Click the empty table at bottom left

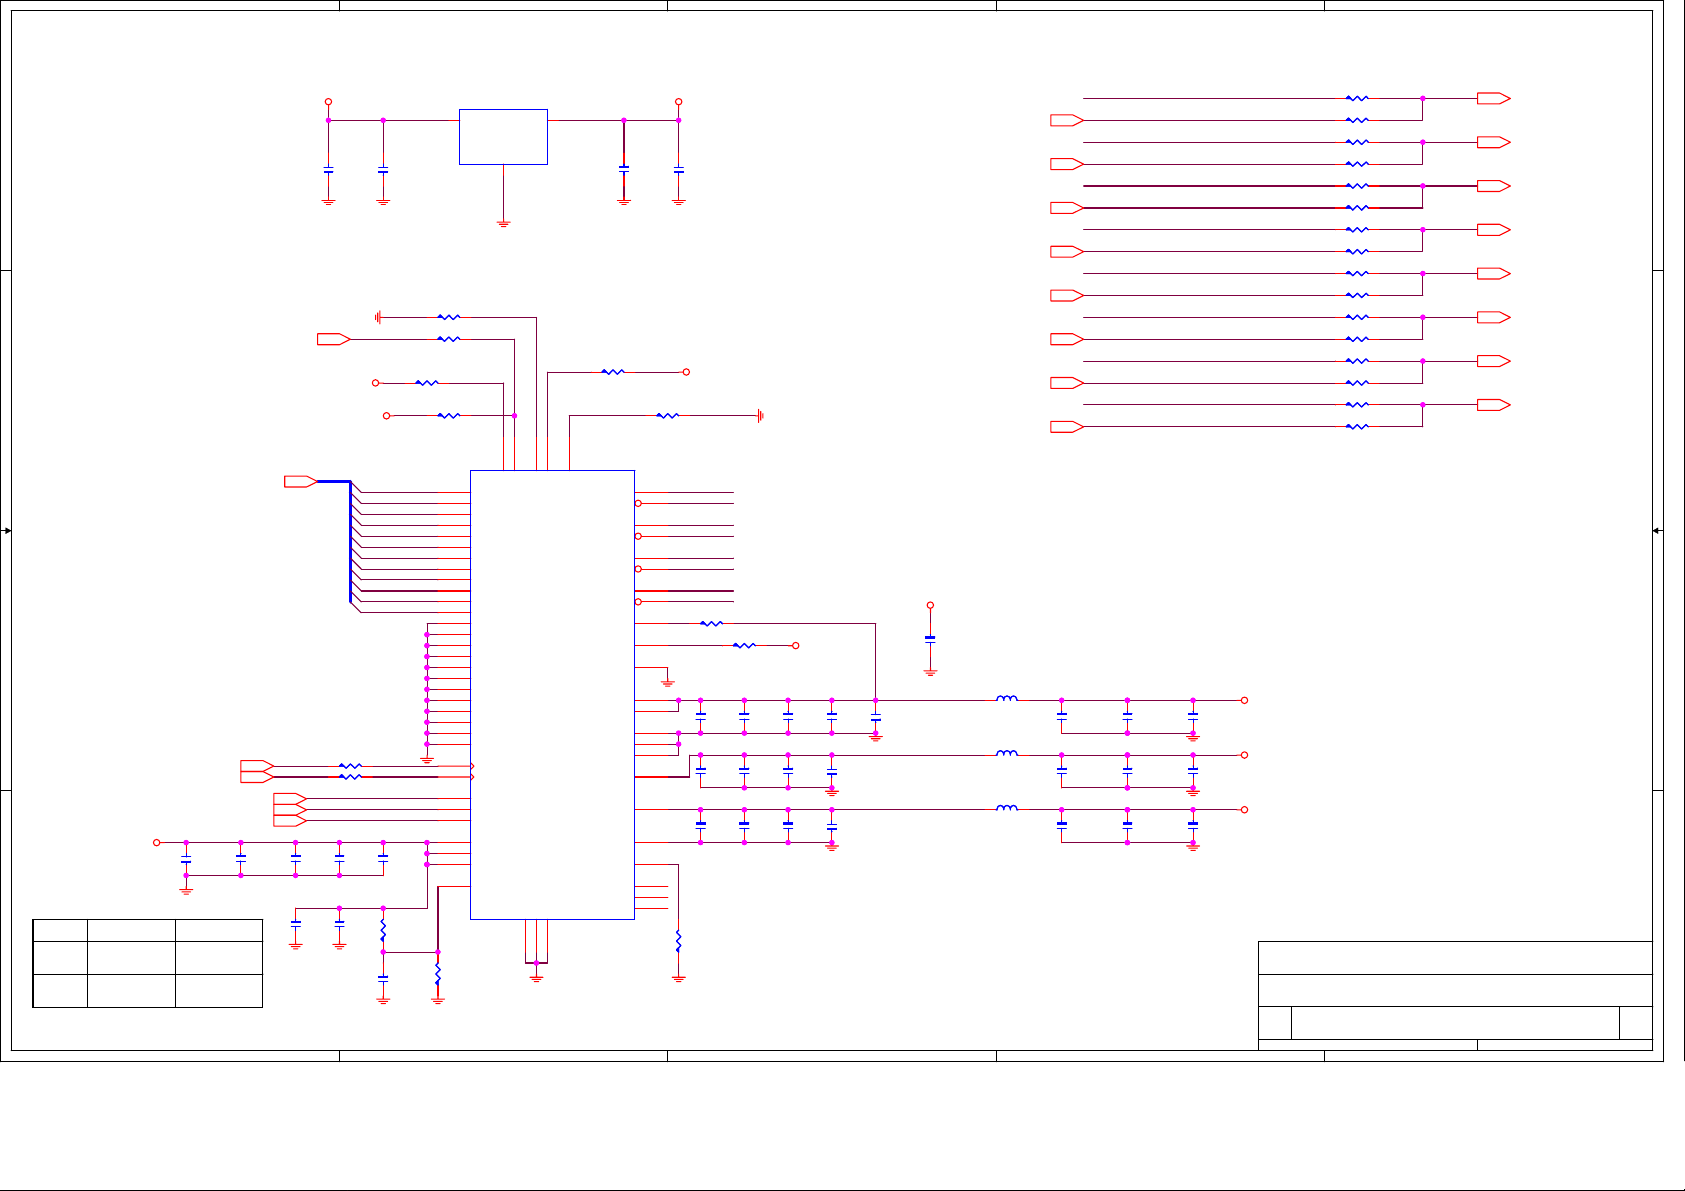pos(147,963)
